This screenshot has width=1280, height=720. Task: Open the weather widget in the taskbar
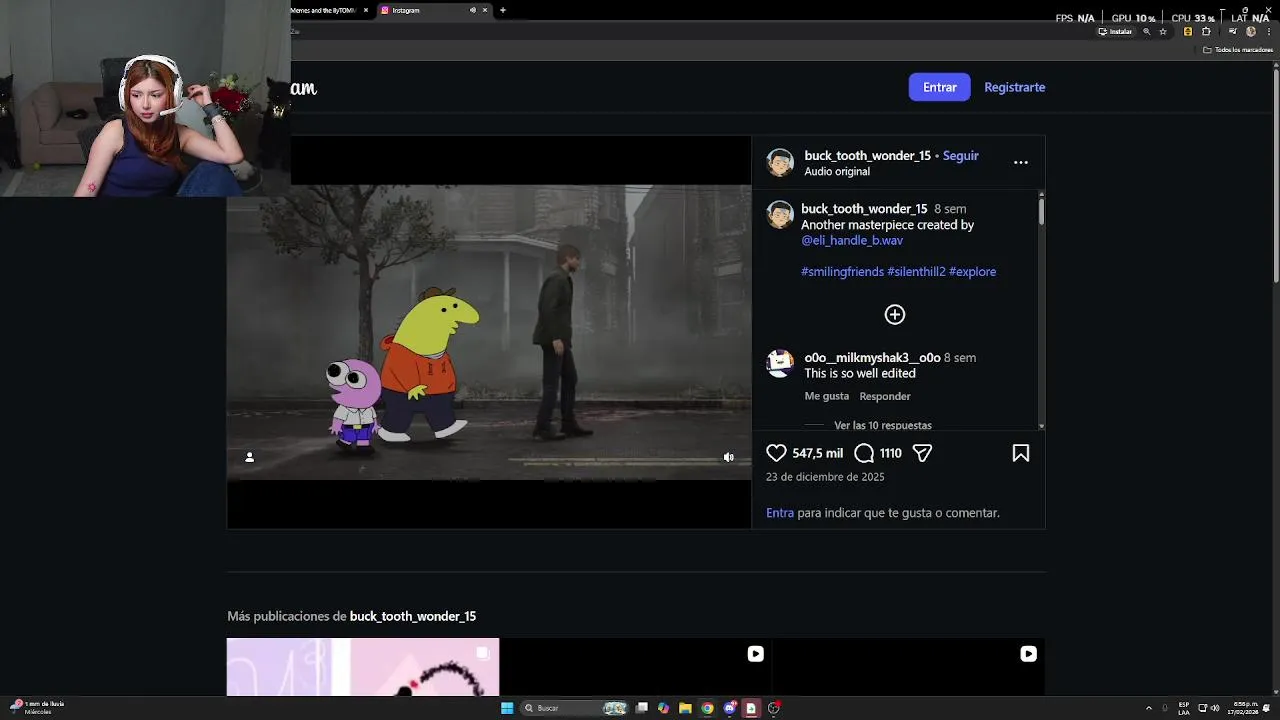click(x=37, y=708)
